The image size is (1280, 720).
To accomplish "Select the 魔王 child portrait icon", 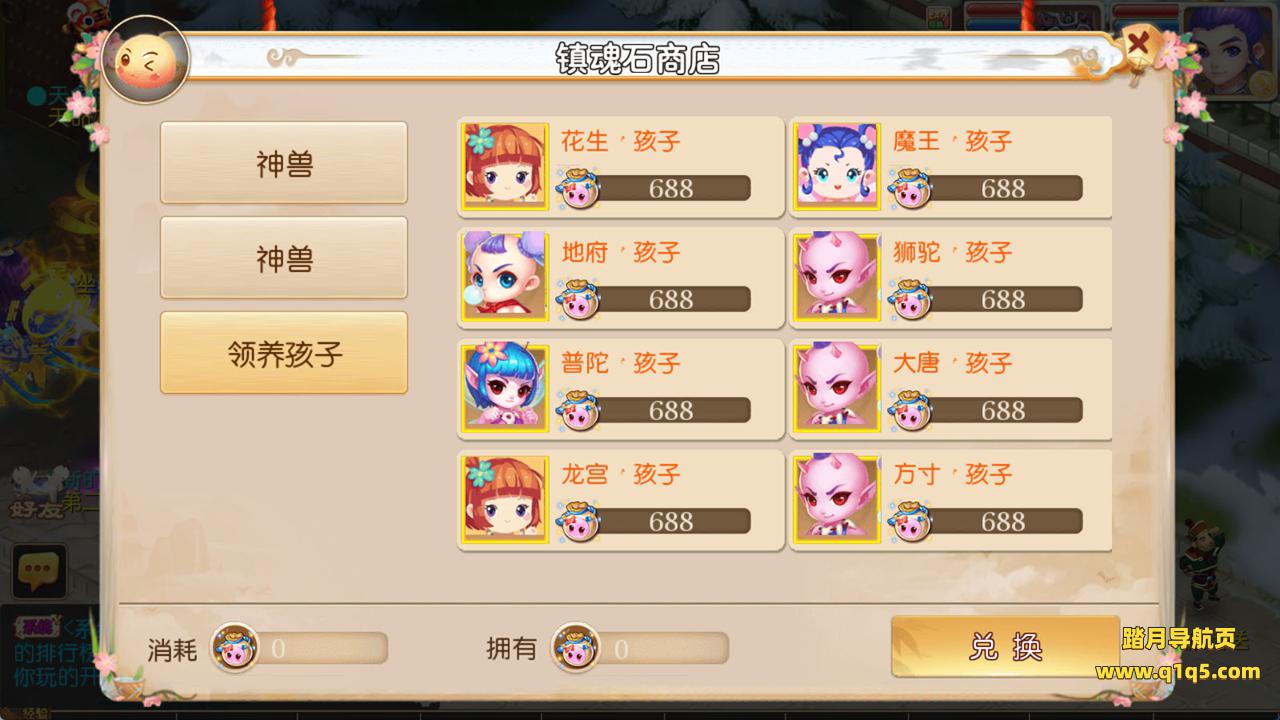I will click(x=837, y=167).
